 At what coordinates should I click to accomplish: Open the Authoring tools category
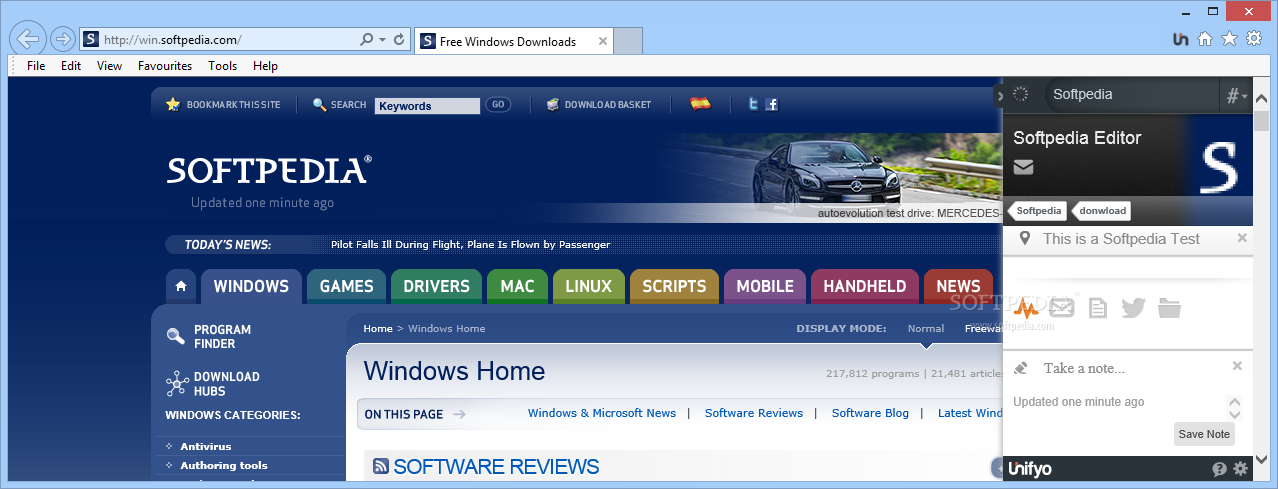point(223,465)
